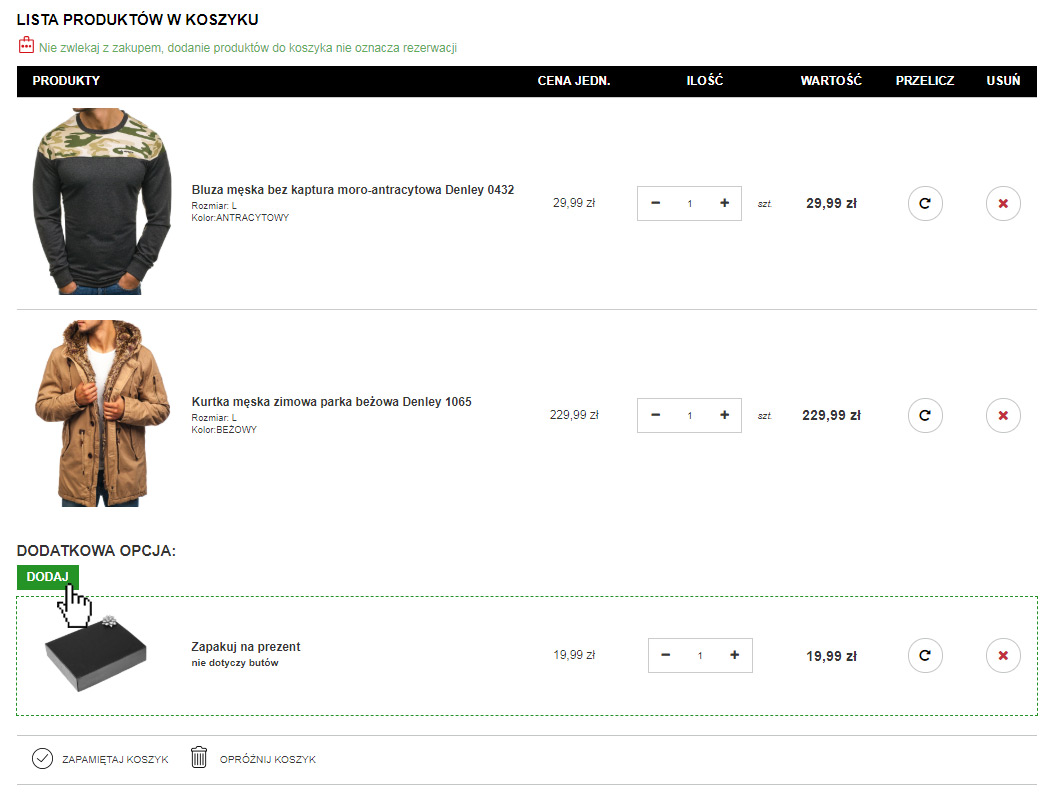Image resolution: width=1054 pixels, height=794 pixels.
Task: Delete the Zapakuj na prezent option
Action: [1003, 656]
